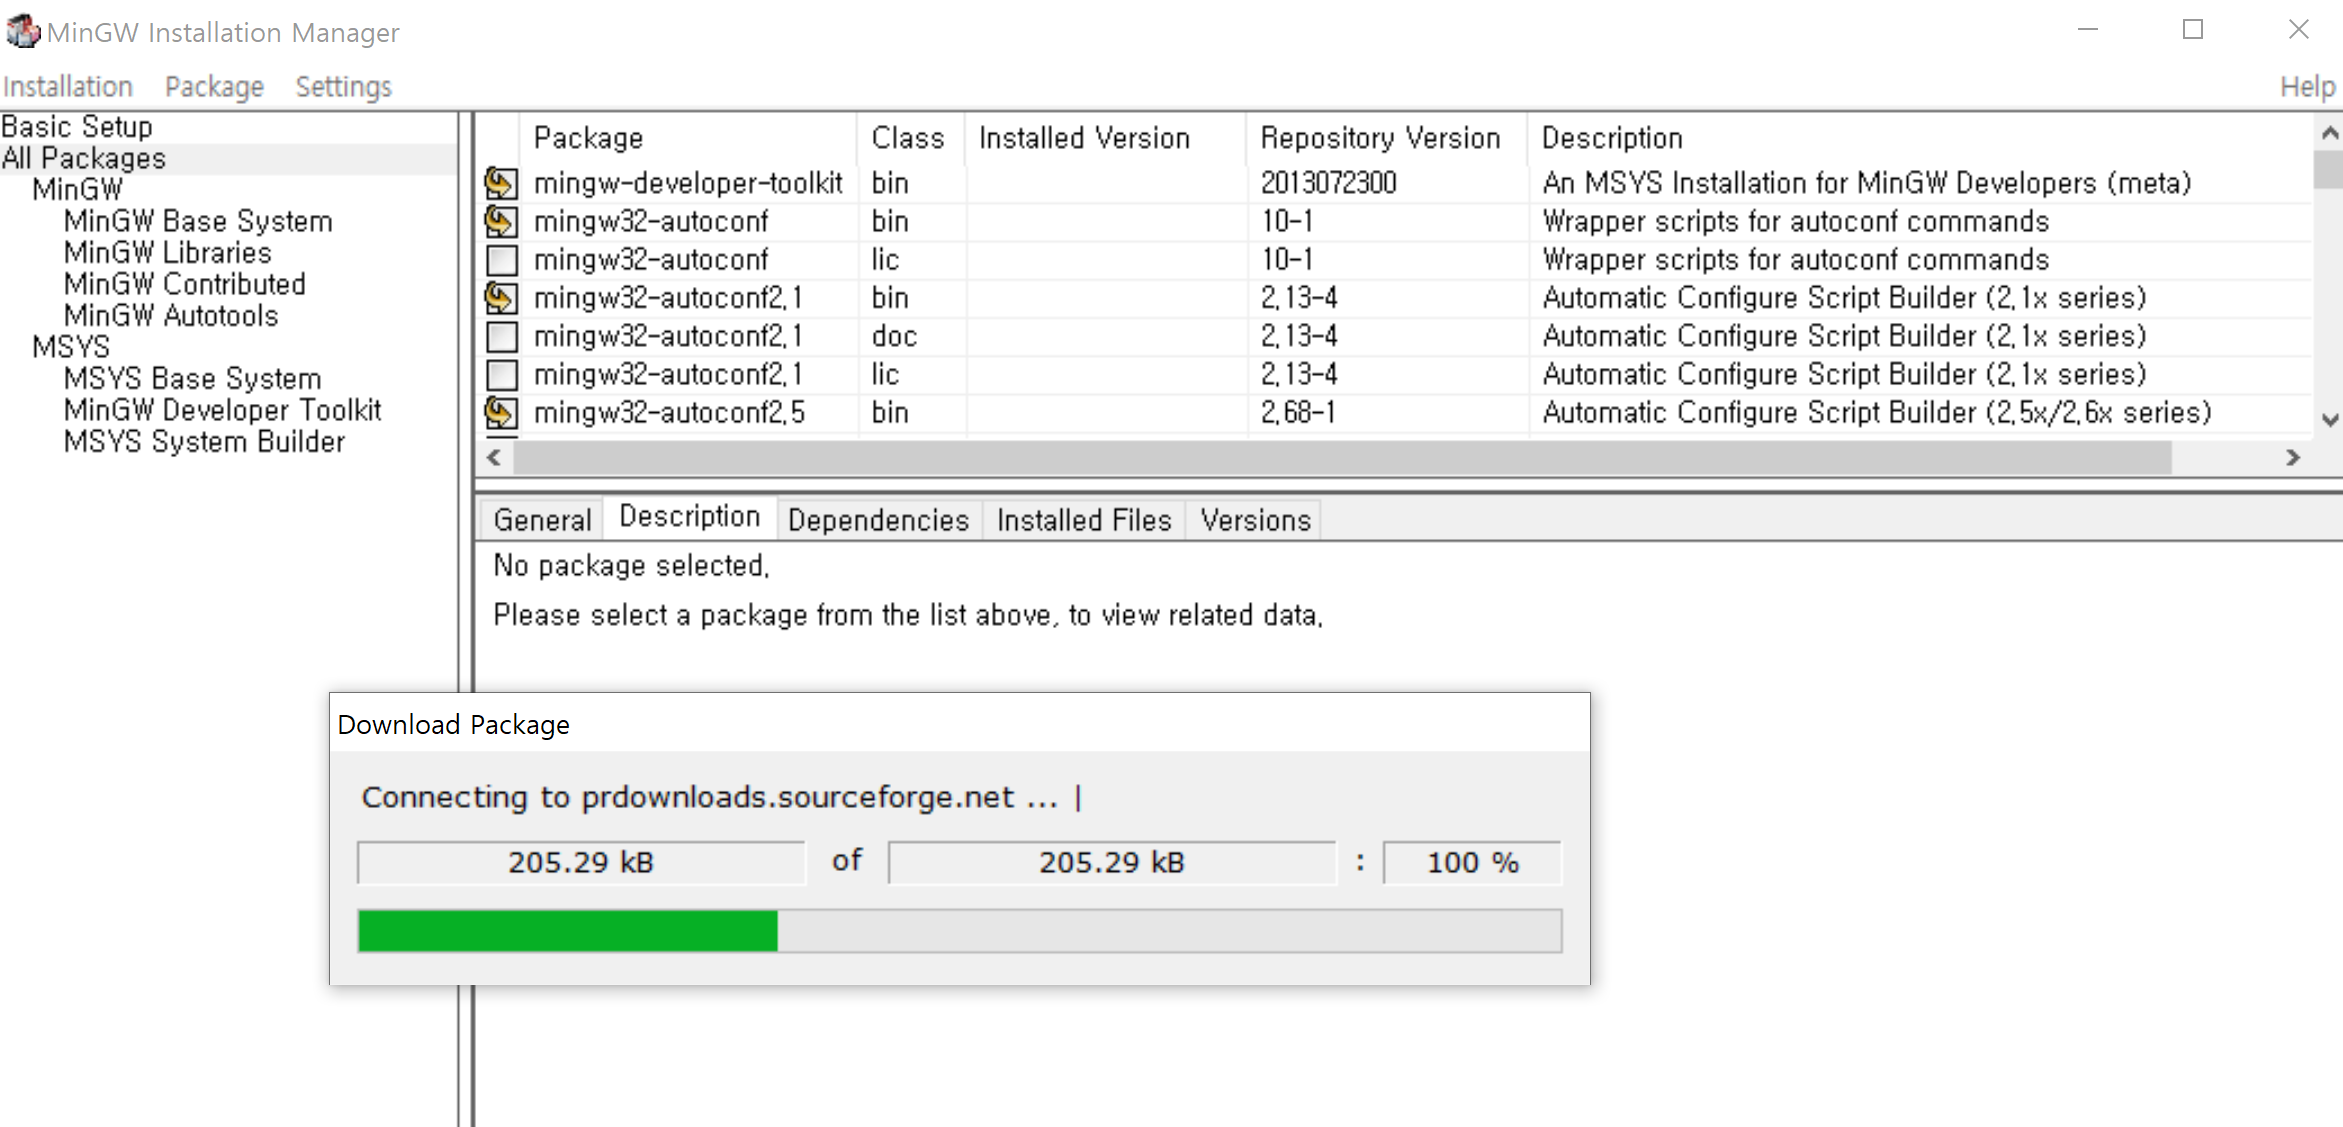Select MinGW Autotools in the tree
Viewport: 2343px width, 1127px height.
click(x=171, y=316)
